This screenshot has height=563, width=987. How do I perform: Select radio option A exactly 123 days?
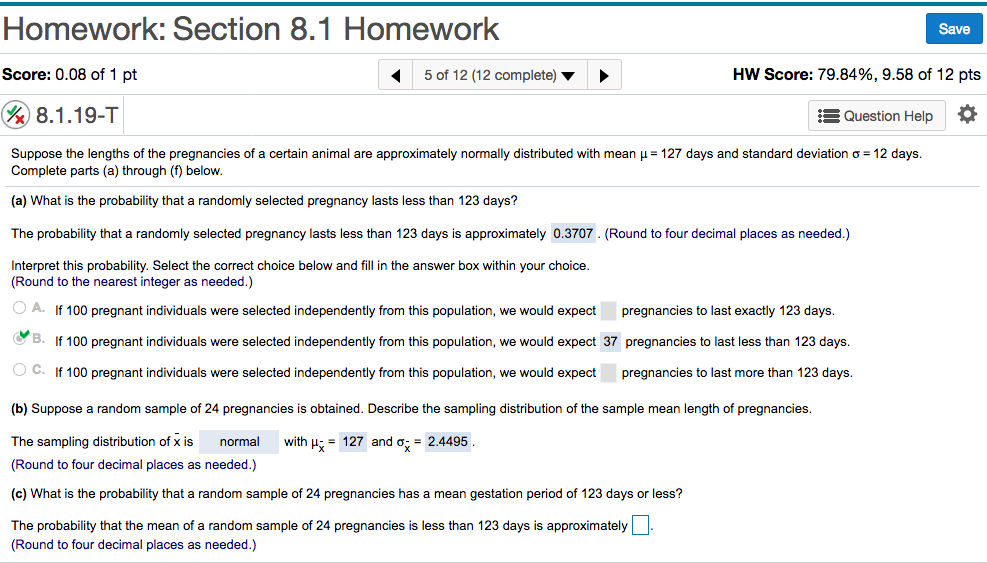click(x=20, y=308)
